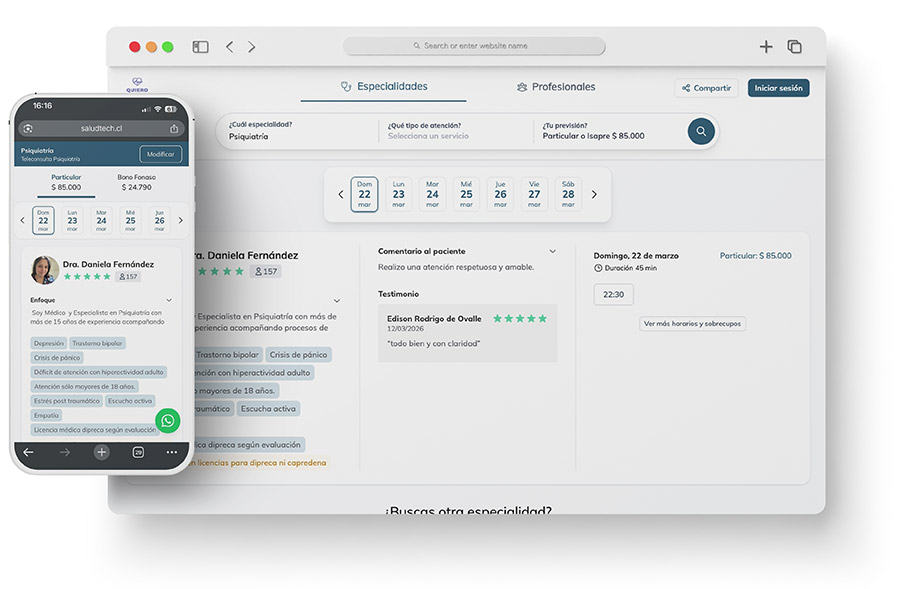Switch to the Profesionales tab

tap(556, 87)
